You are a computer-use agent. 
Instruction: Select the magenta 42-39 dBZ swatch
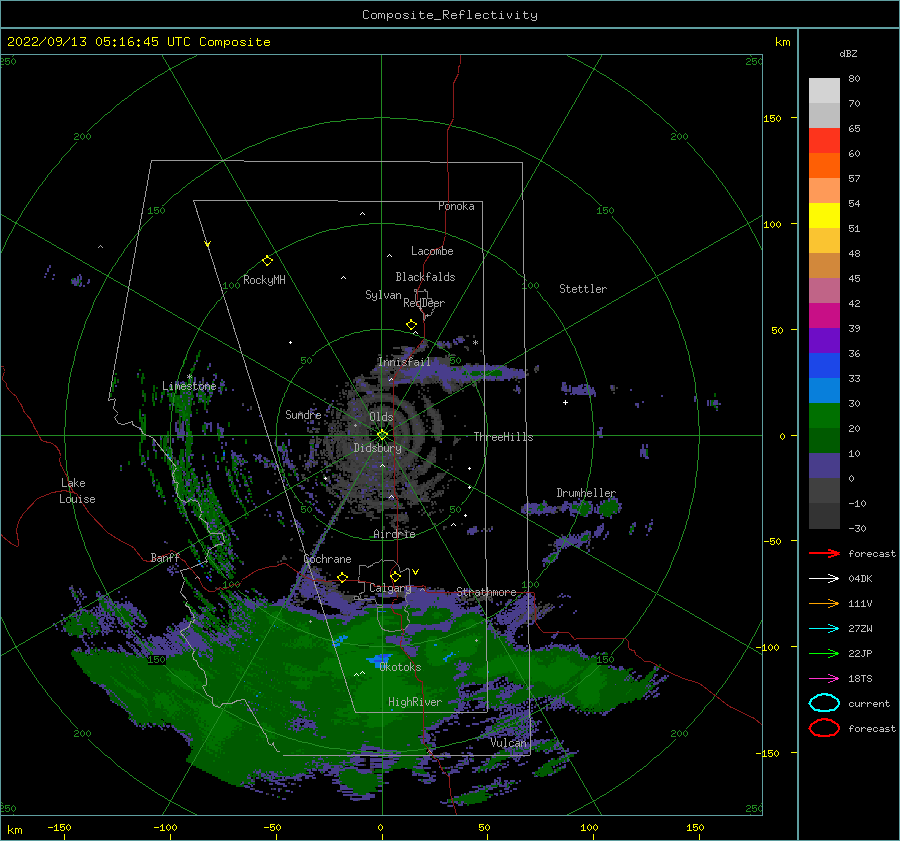[x=824, y=316]
